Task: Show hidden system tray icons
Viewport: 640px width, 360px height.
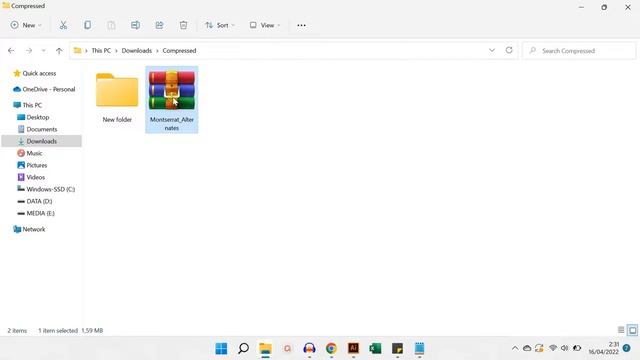Action: coord(515,349)
